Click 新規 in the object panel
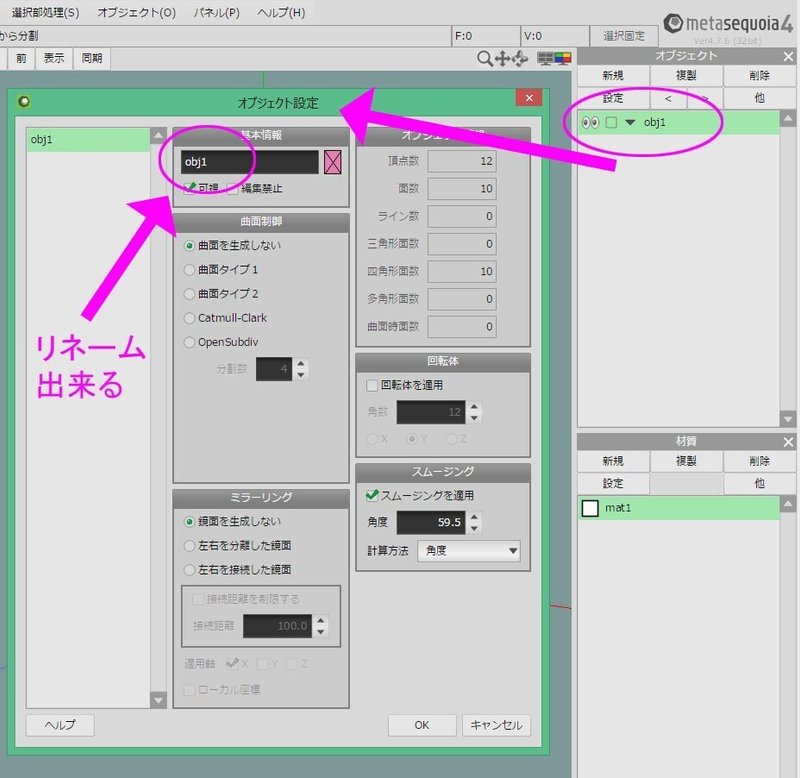This screenshot has width=800, height=778. coord(613,76)
